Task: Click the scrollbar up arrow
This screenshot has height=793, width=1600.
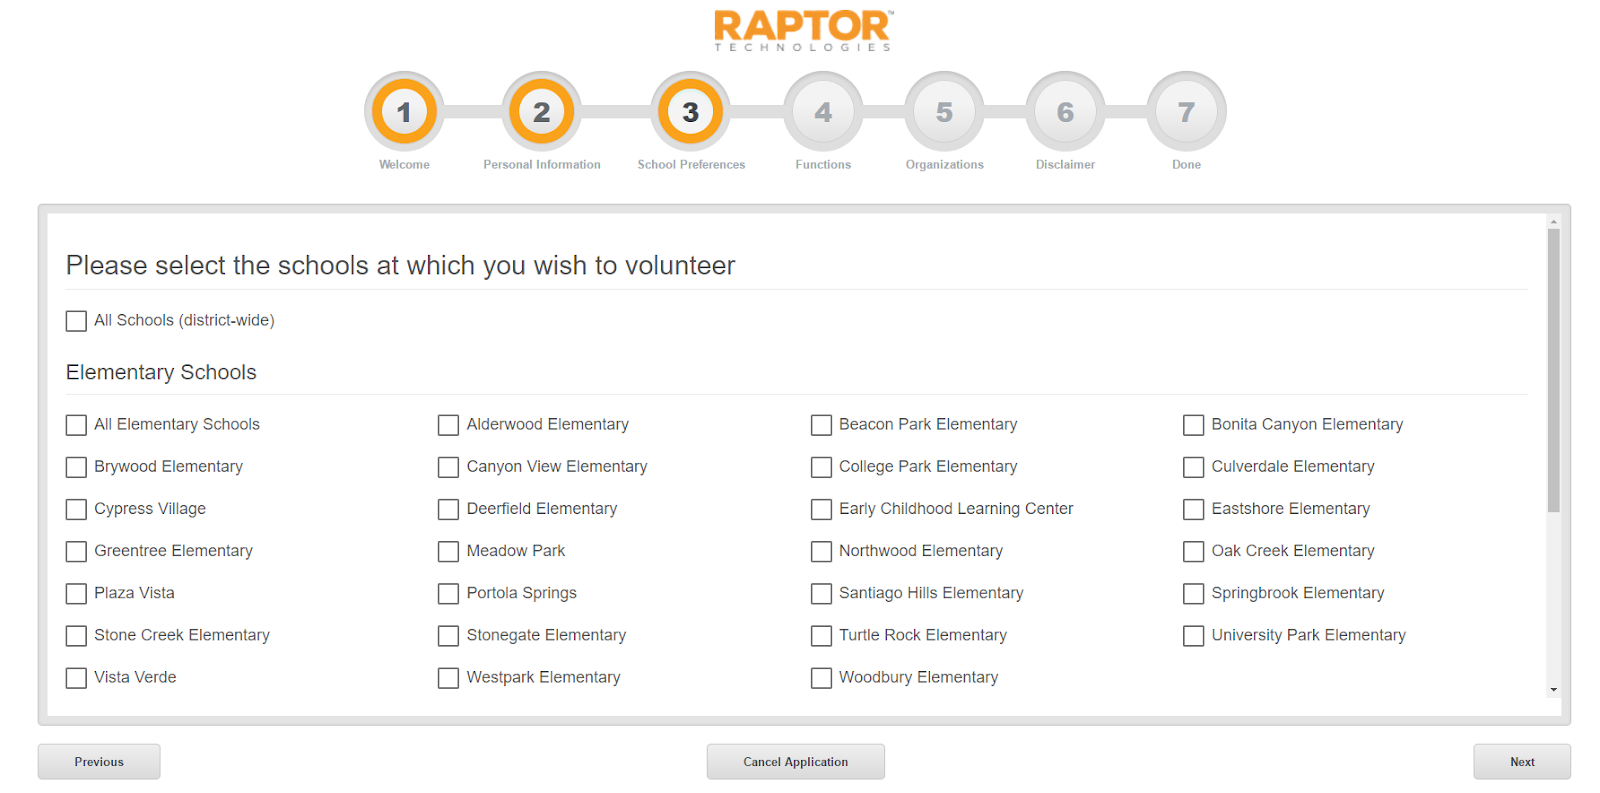Action: [x=1553, y=221]
